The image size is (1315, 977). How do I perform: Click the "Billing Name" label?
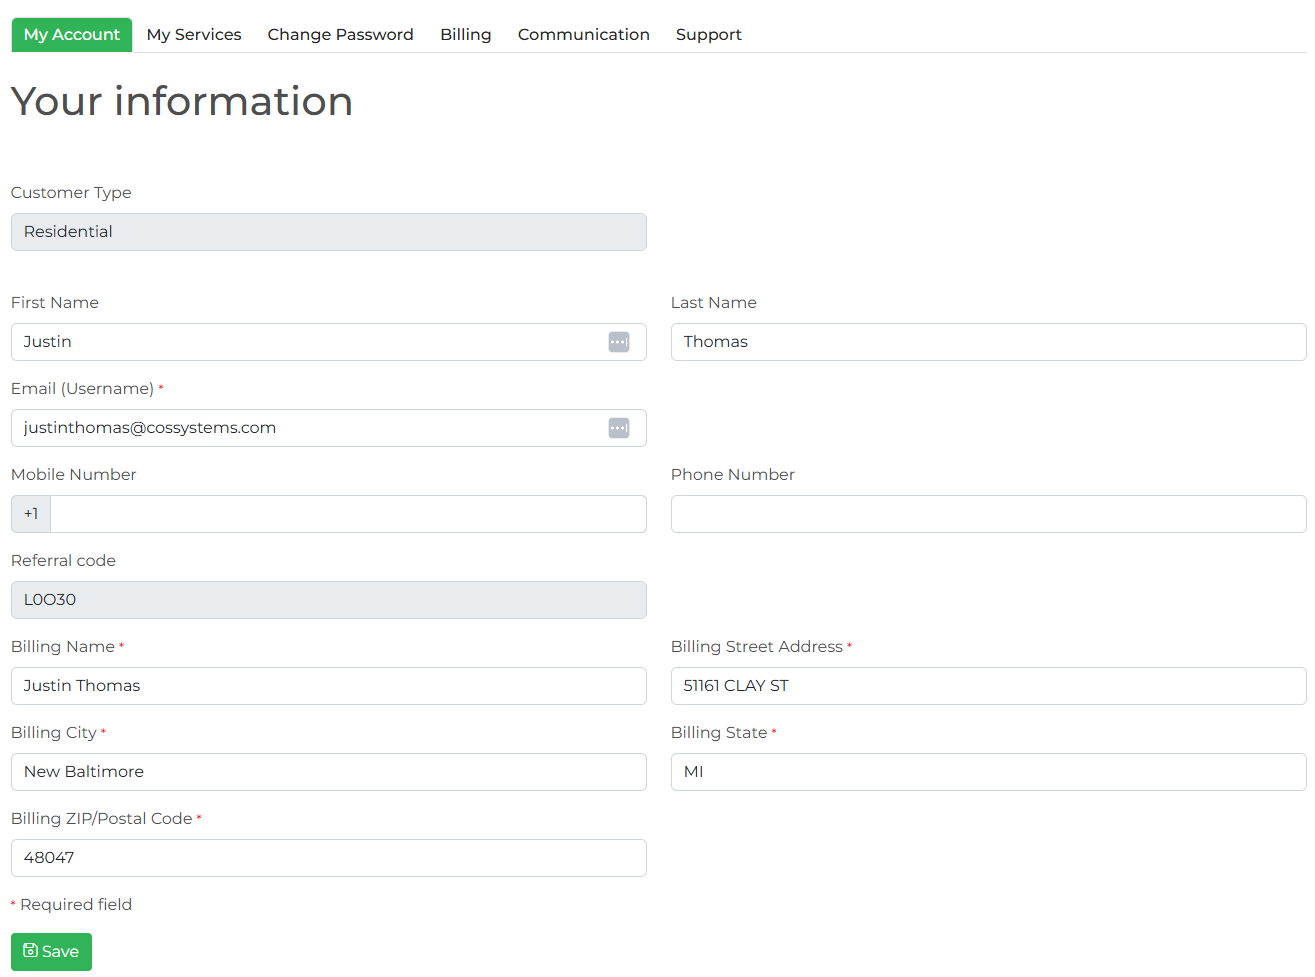pyautogui.click(x=63, y=647)
